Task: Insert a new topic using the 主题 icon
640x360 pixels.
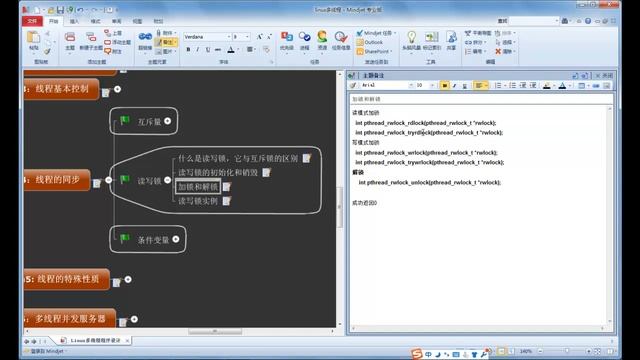Action: coord(70,38)
